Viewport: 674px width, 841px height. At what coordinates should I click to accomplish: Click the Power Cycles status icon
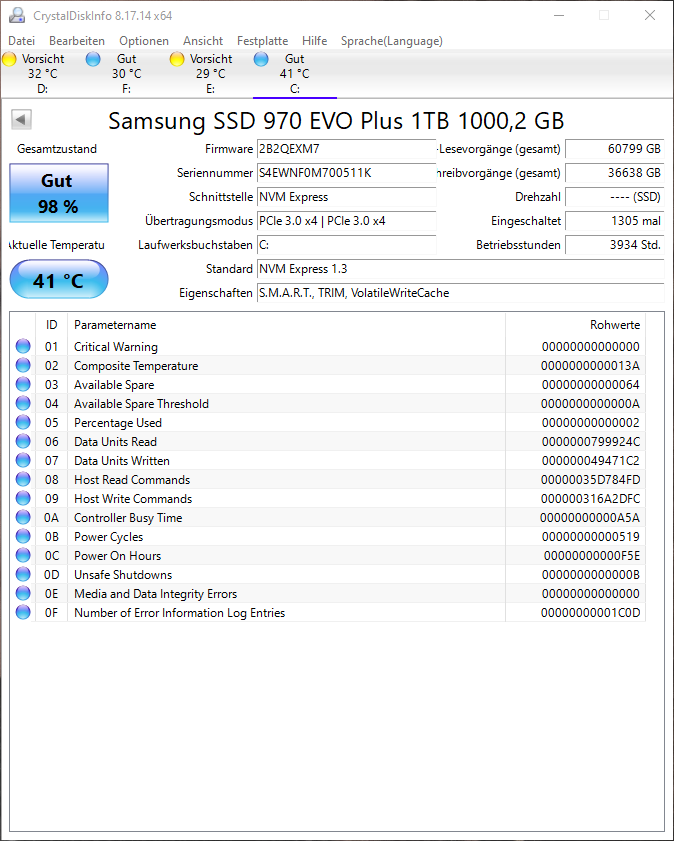click(x=23, y=536)
